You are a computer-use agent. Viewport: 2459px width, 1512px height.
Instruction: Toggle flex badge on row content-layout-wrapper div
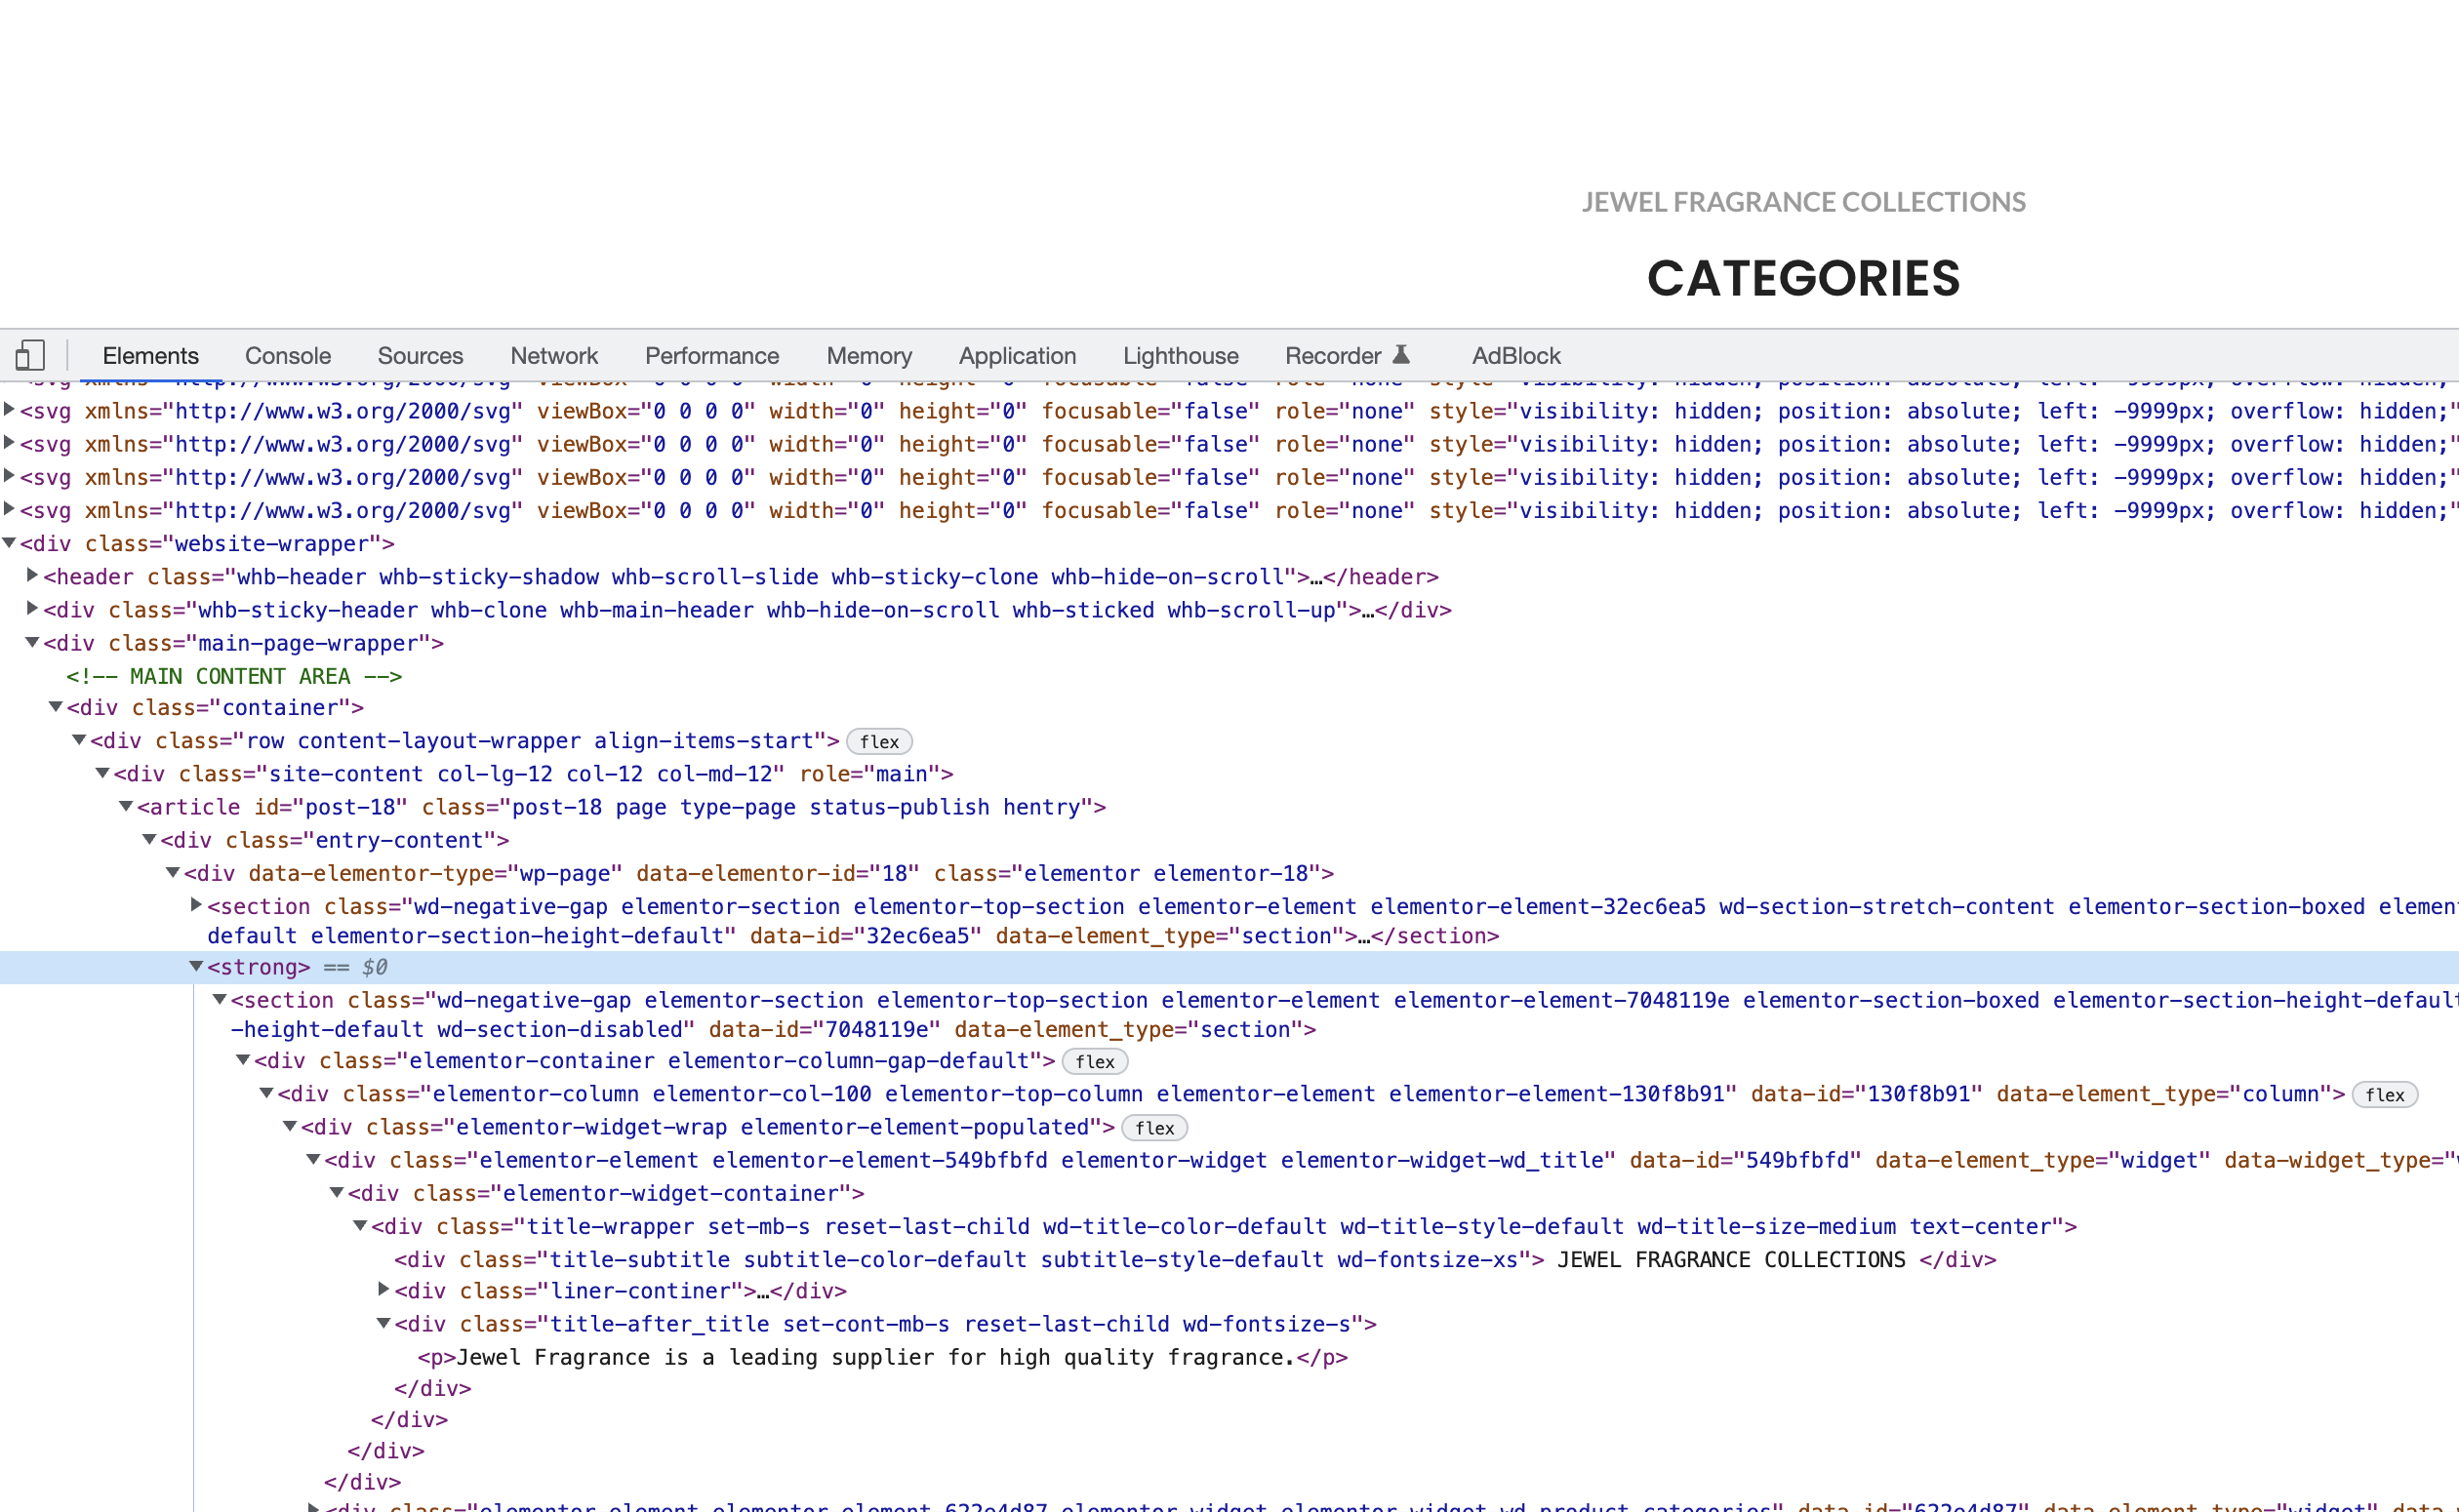coord(878,742)
